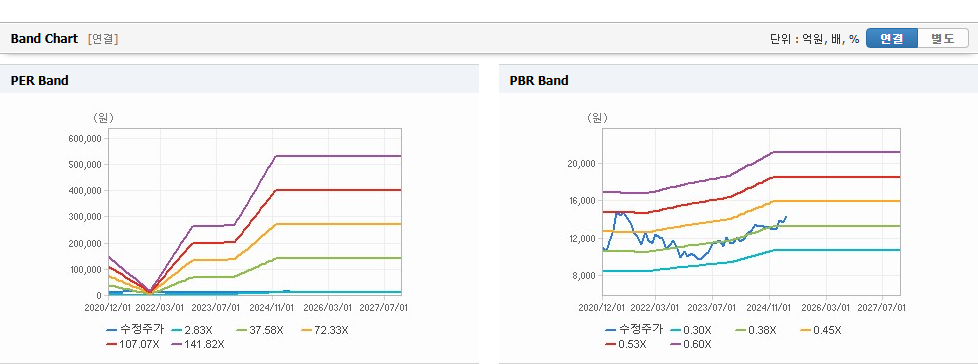Toggle PBR legend 0.53X series
The height and width of the screenshot is (364, 978).
[x=626, y=343]
